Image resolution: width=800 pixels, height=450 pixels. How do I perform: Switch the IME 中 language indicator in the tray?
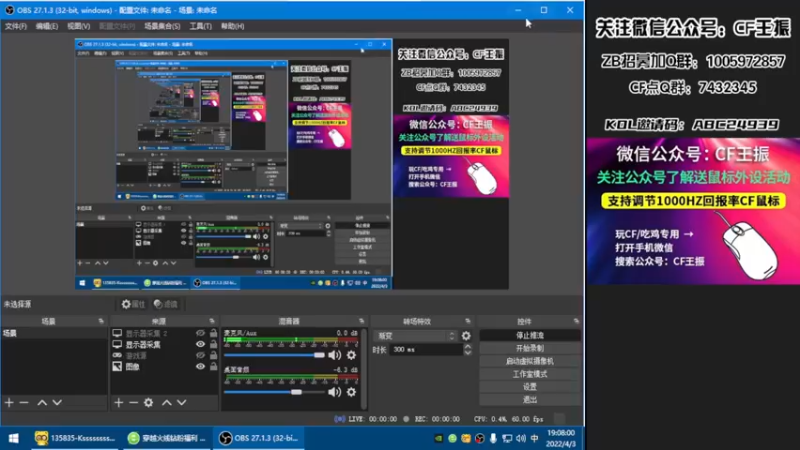(x=534, y=438)
